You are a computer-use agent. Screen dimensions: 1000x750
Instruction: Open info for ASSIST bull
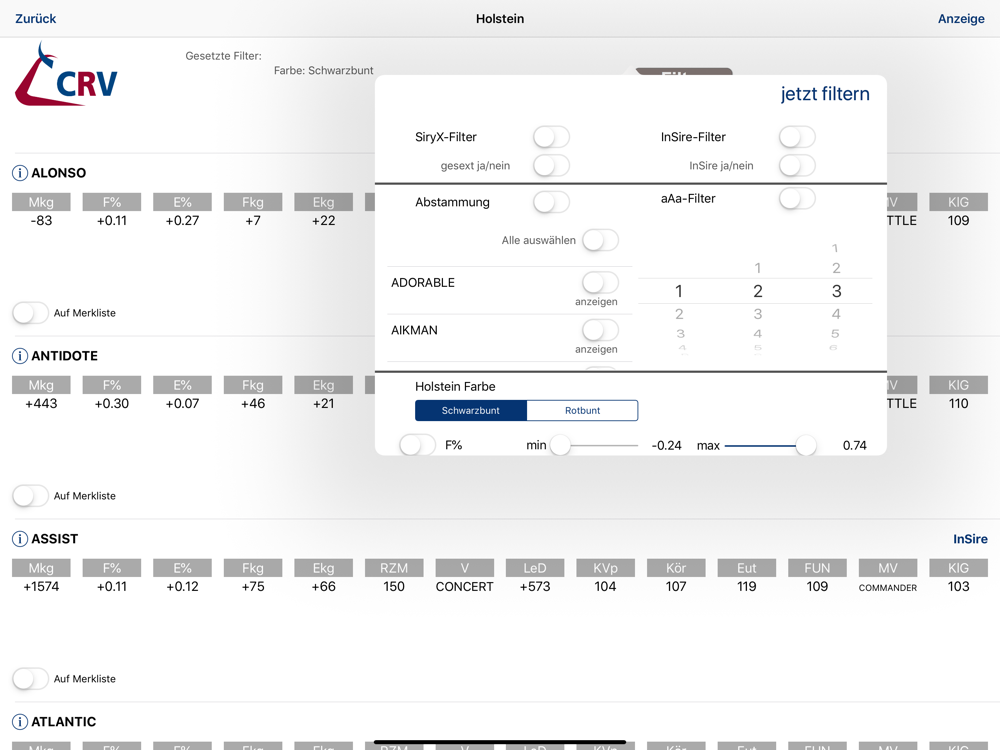[x=20, y=539]
